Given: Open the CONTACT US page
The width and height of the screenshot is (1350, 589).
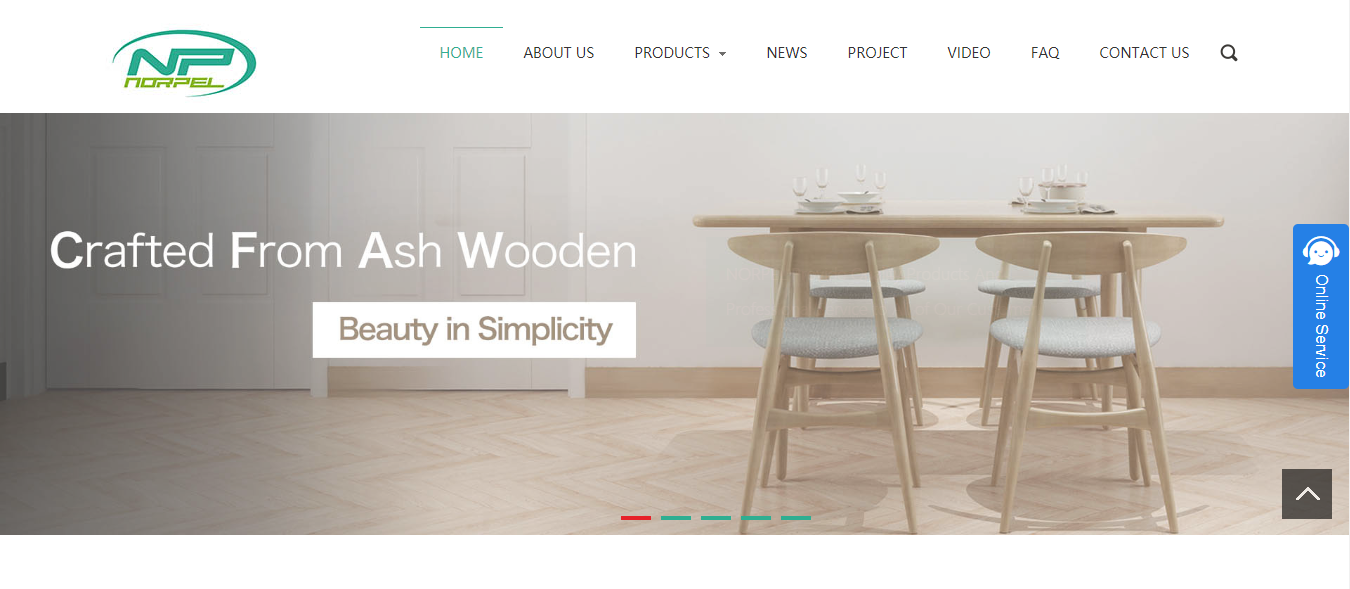Looking at the screenshot, I should click(1144, 53).
